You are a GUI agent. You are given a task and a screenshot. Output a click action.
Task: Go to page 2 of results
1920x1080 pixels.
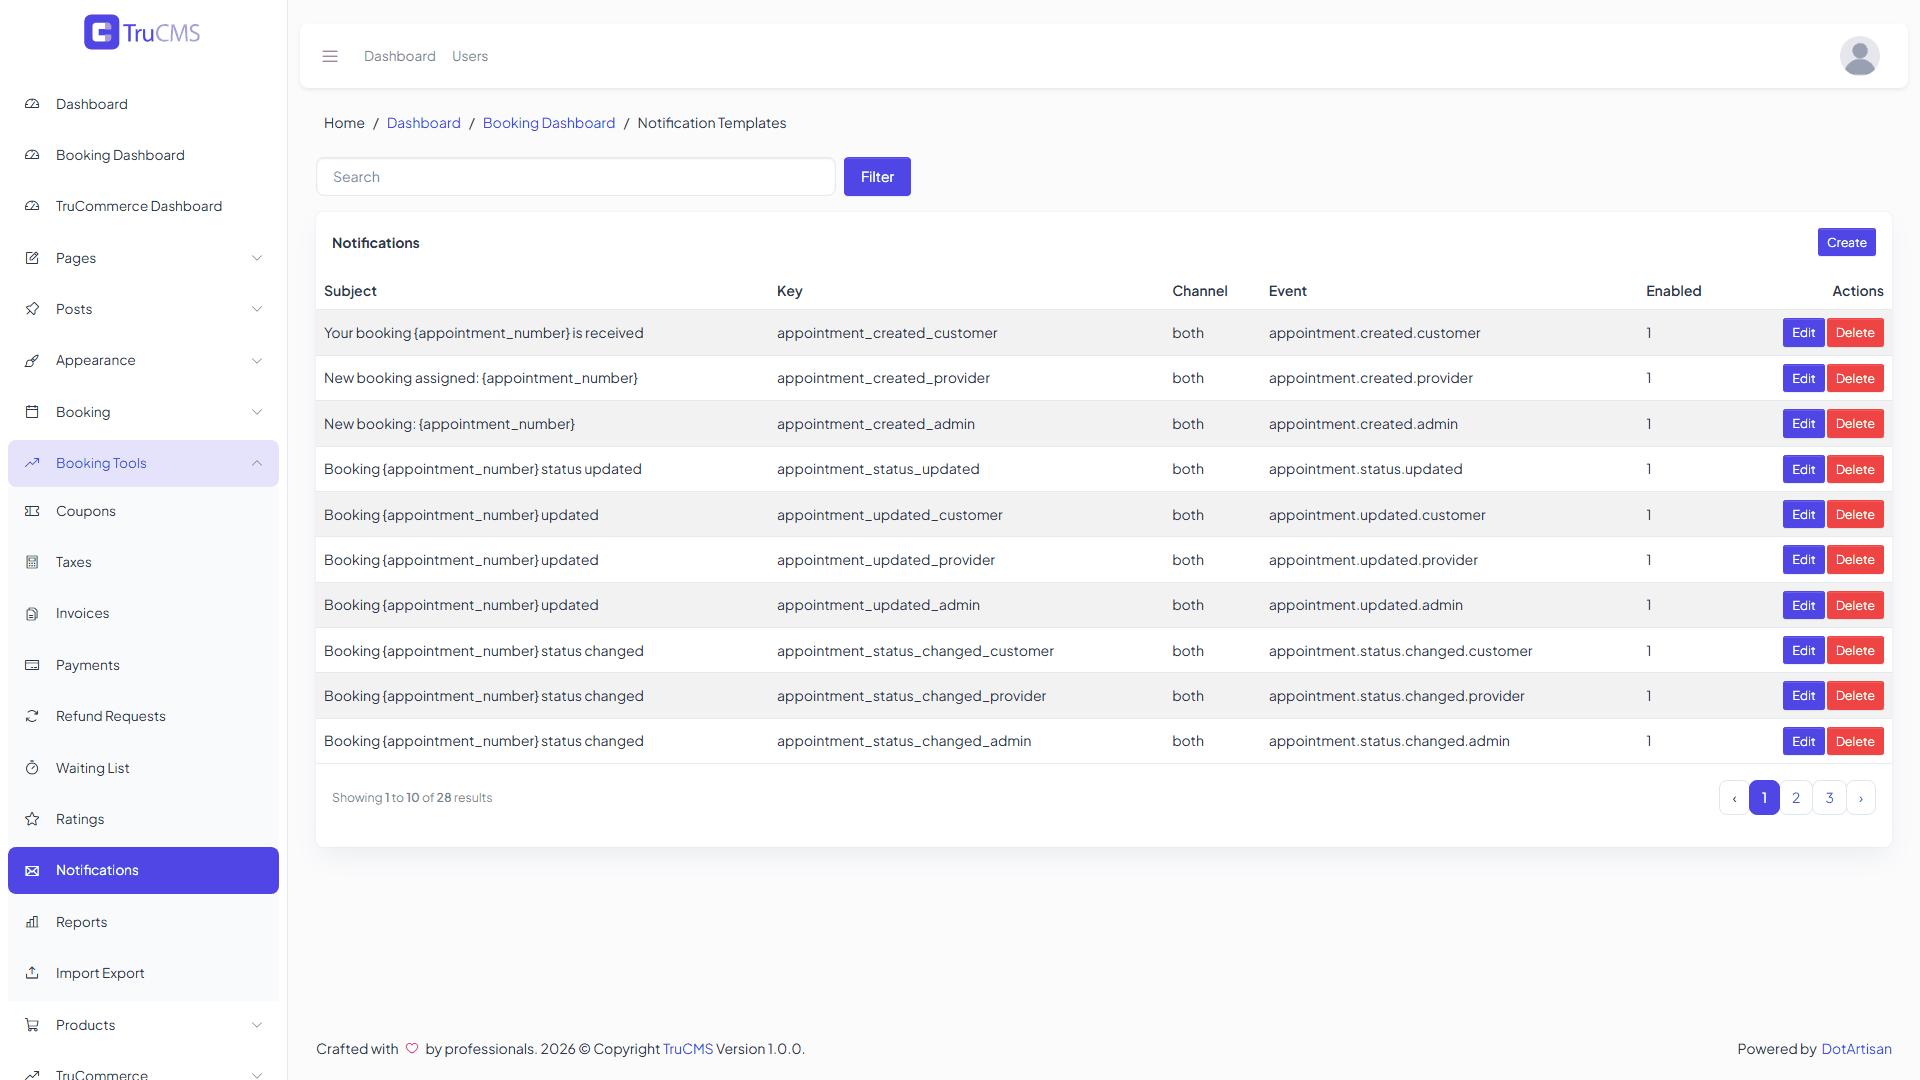(1796, 798)
